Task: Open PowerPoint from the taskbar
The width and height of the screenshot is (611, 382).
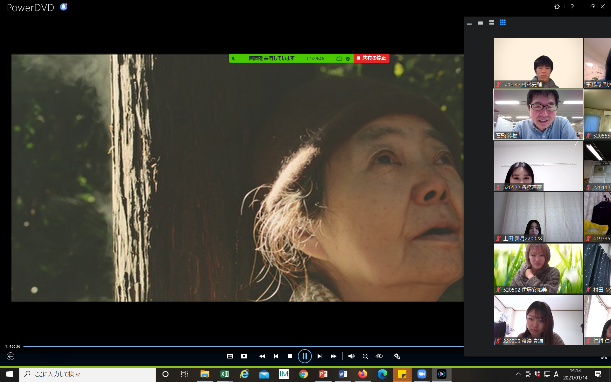Action: (323, 375)
